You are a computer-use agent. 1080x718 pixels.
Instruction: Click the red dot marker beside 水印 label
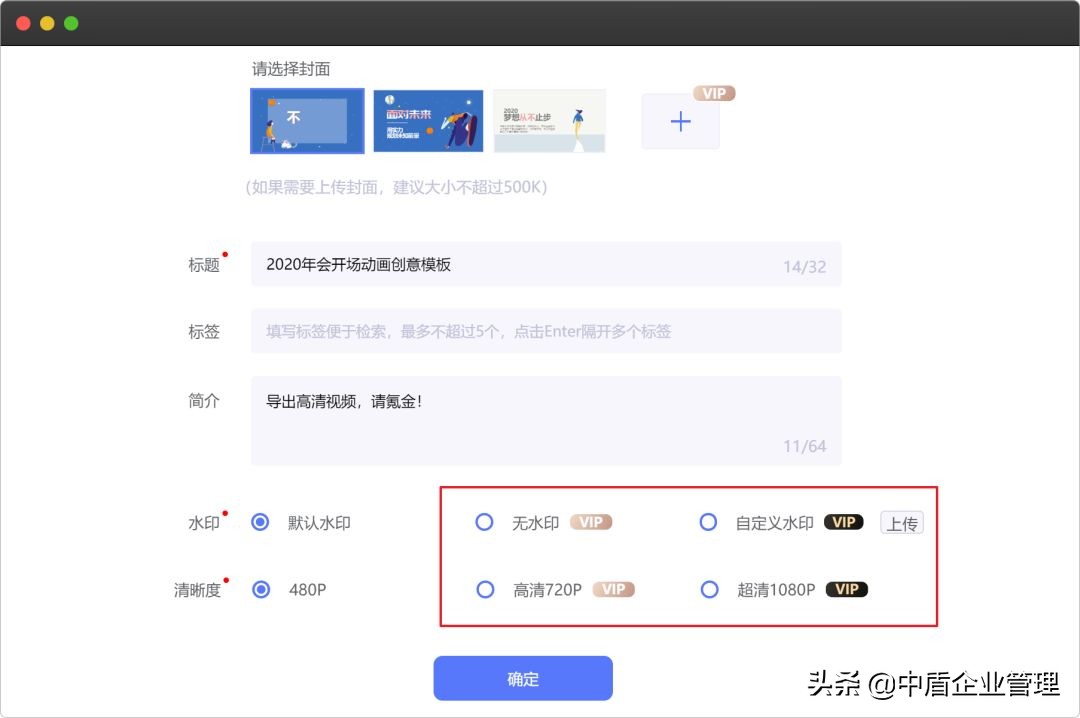pyautogui.click(x=225, y=512)
